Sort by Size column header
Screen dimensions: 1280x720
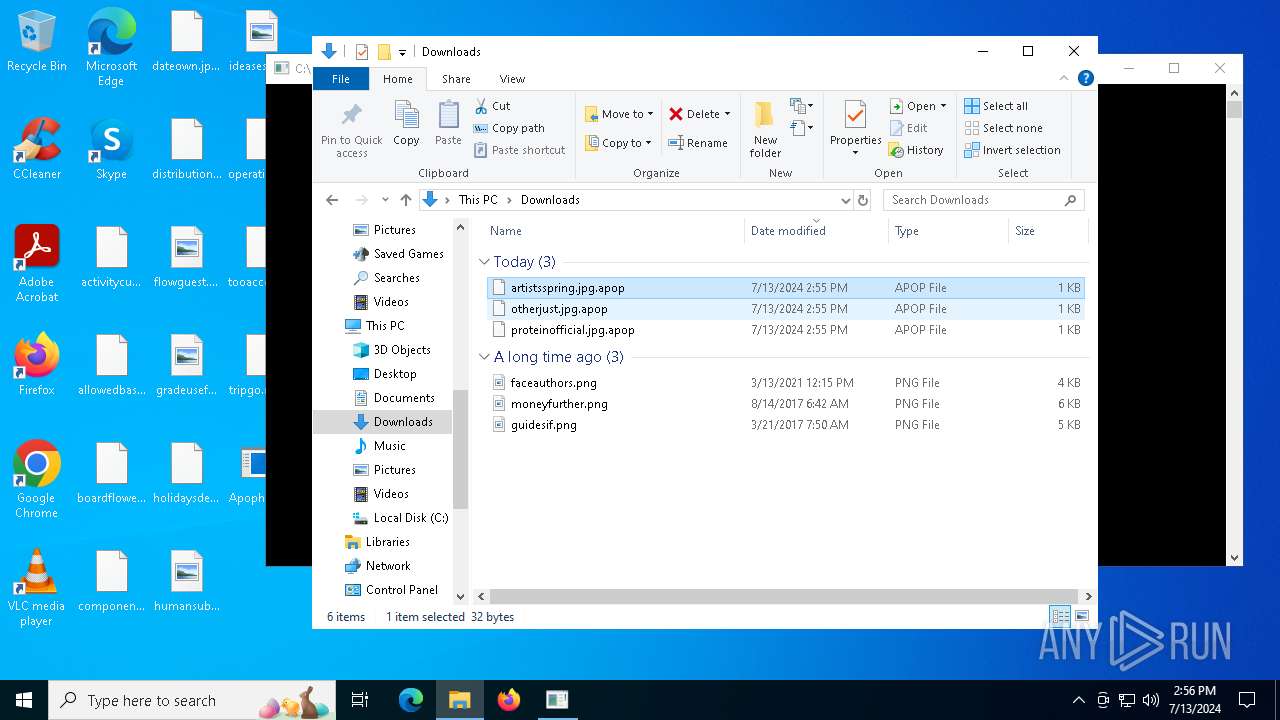[1046, 231]
